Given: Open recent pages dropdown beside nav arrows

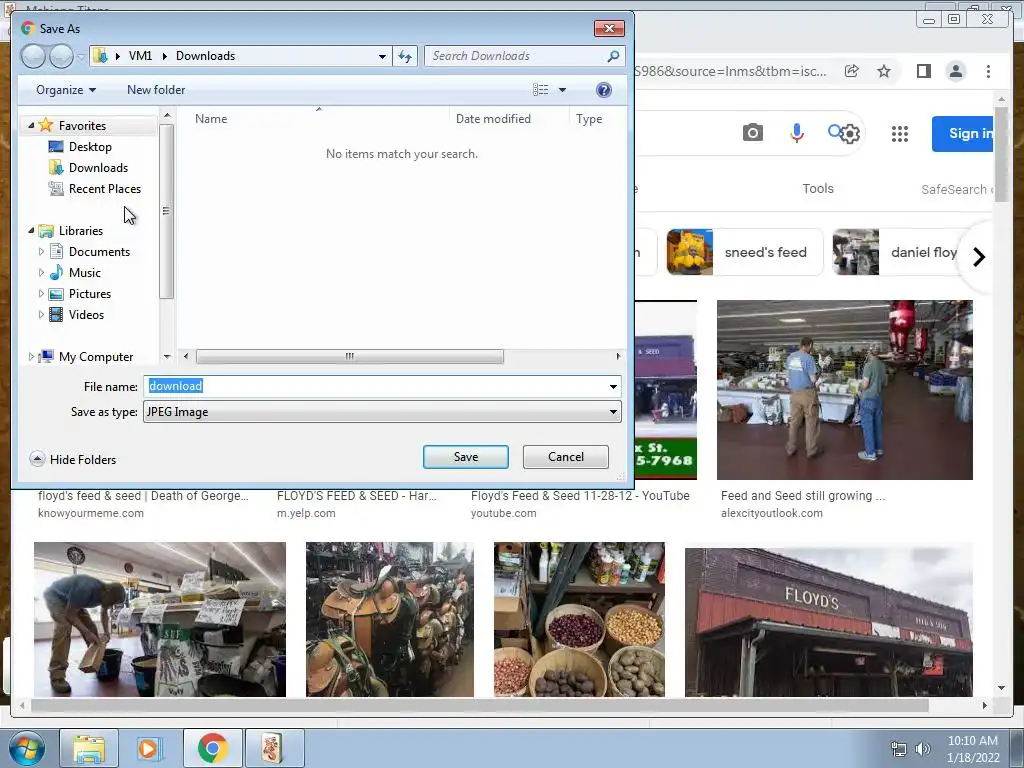Looking at the screenshot, I should 80,57.
